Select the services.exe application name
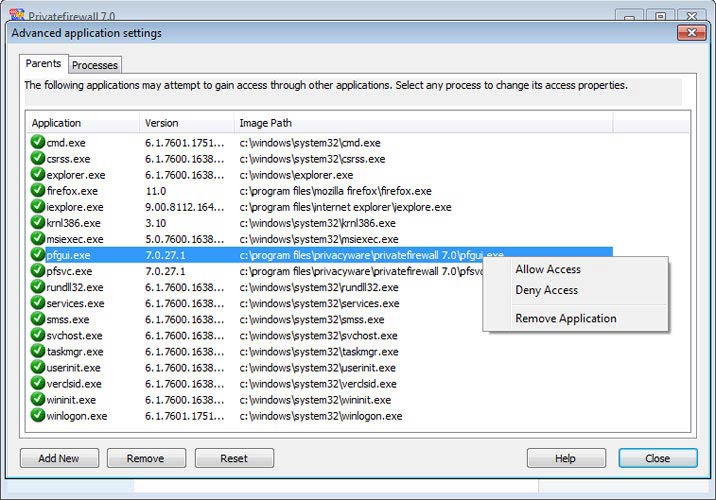Screen dimensions: 716x500 [x=75, y=304]
